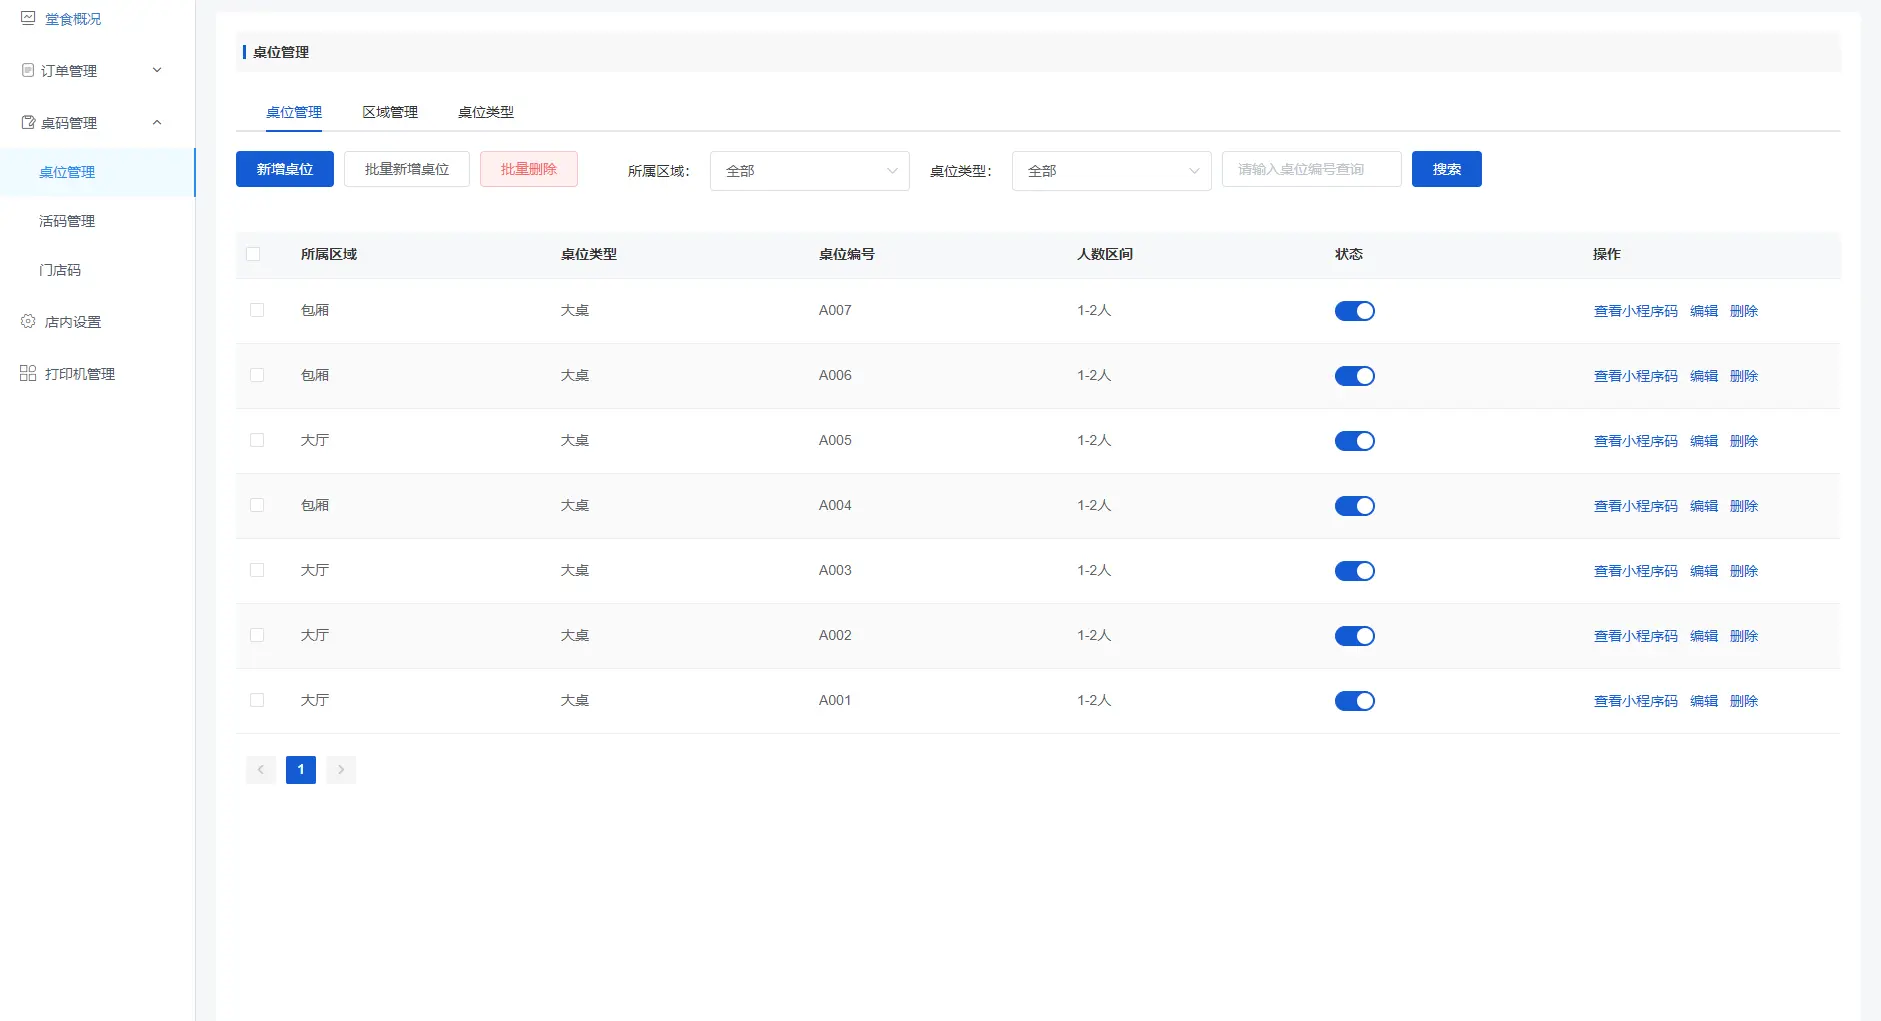The height and width of the screenshot is (1021, 1881).
Task: Switch to the 桌位管理 tab
Action: (x=294, y=112)
